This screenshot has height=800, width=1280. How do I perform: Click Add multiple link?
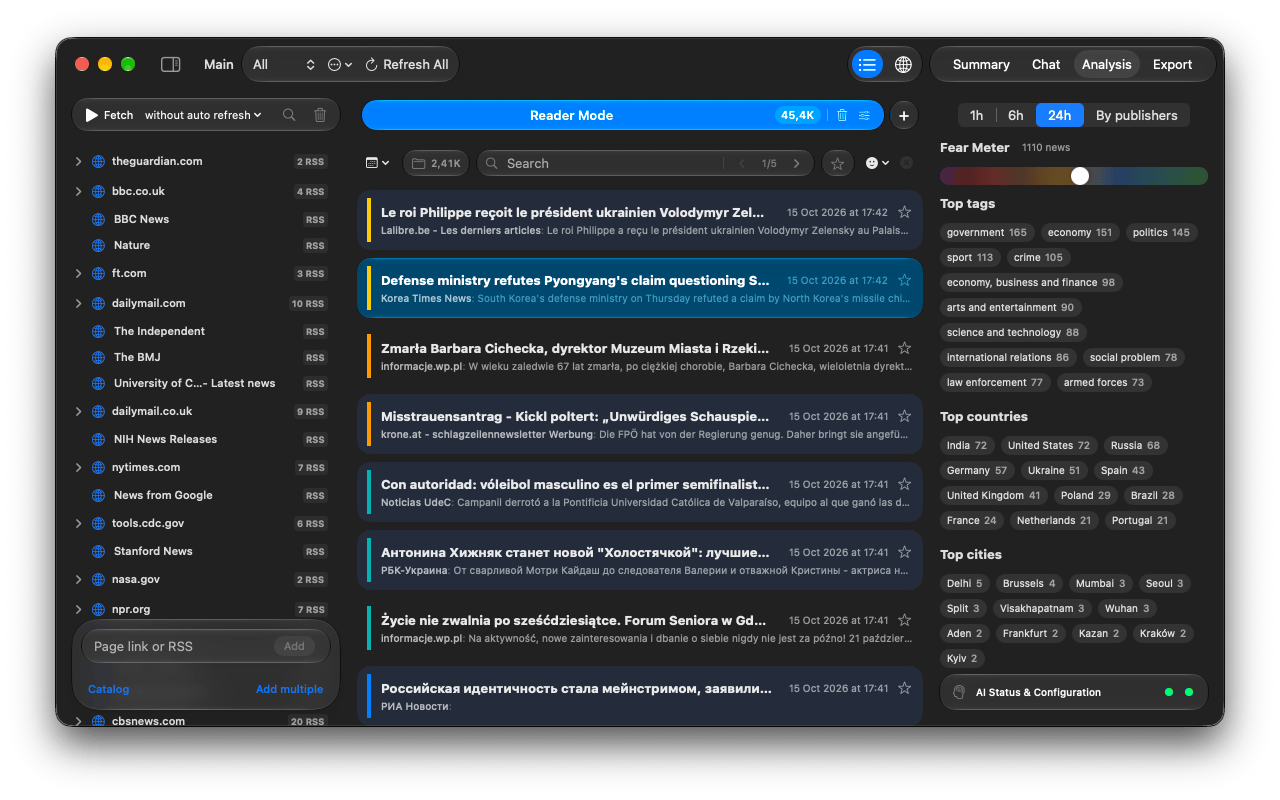289,689
